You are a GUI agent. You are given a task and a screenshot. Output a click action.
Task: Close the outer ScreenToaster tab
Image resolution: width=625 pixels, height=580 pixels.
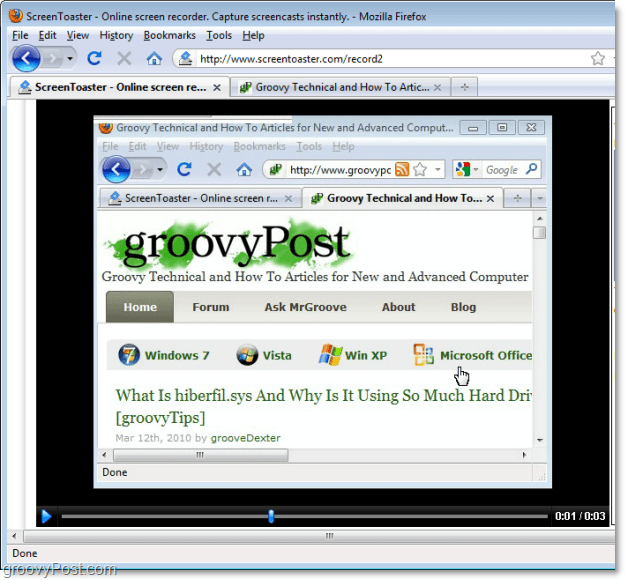pyautogui.click(x=217, y=87)
